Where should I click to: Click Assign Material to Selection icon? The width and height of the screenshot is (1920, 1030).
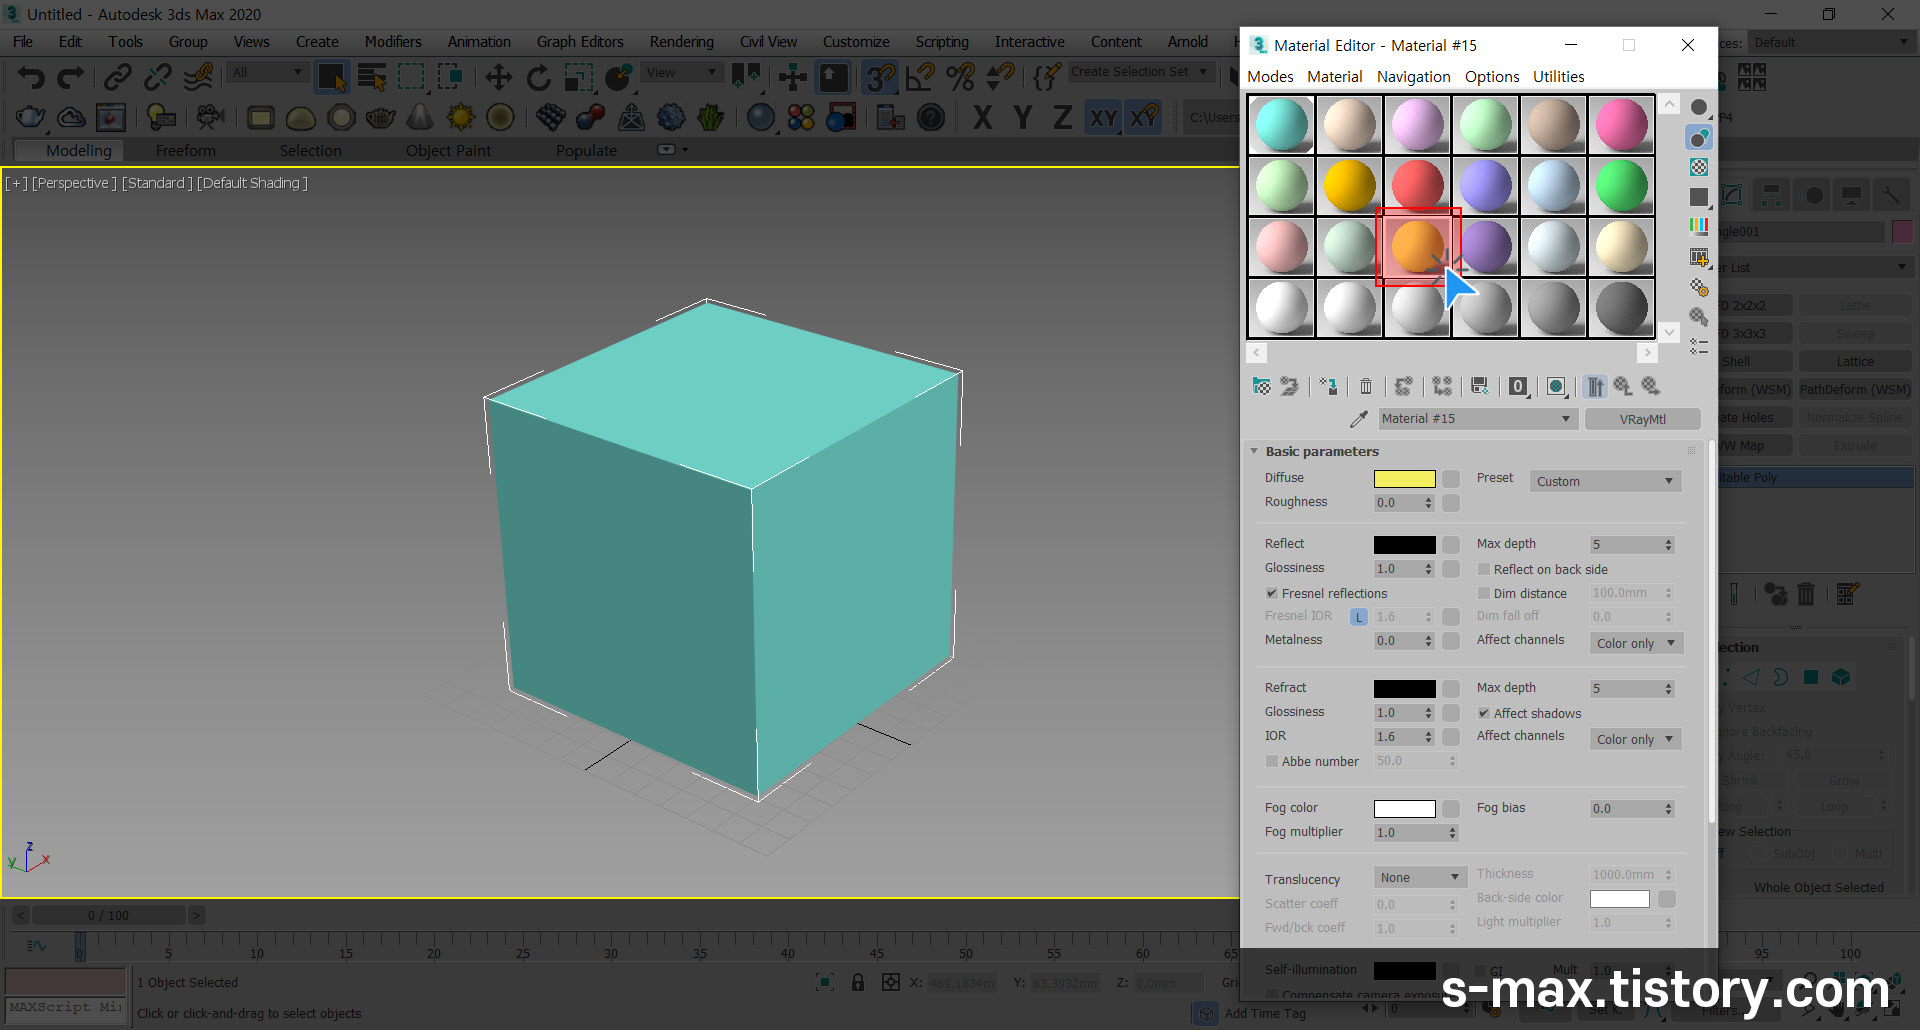pyautogui.click(x=1328, y=386)
